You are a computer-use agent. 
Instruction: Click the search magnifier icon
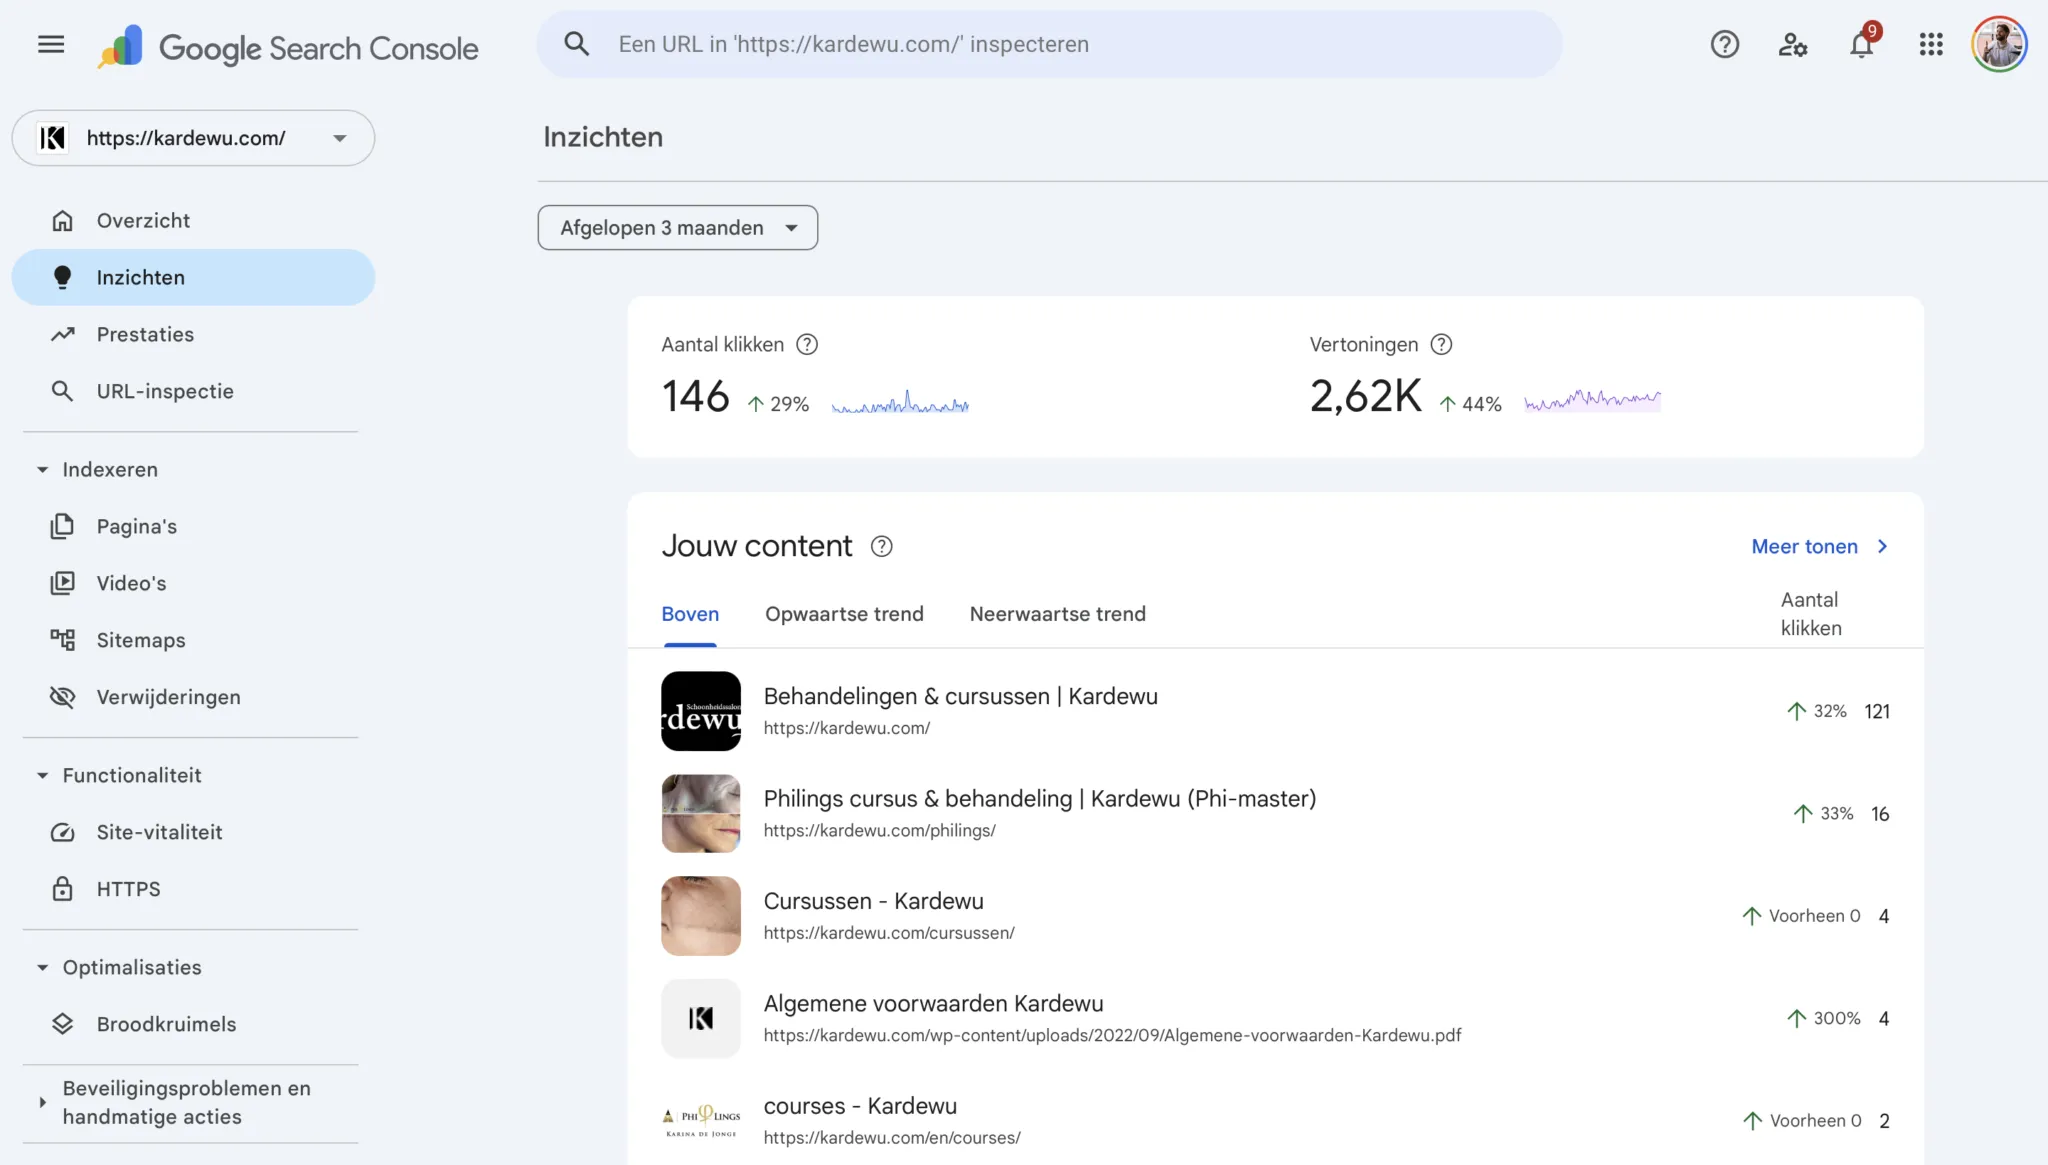576,44
